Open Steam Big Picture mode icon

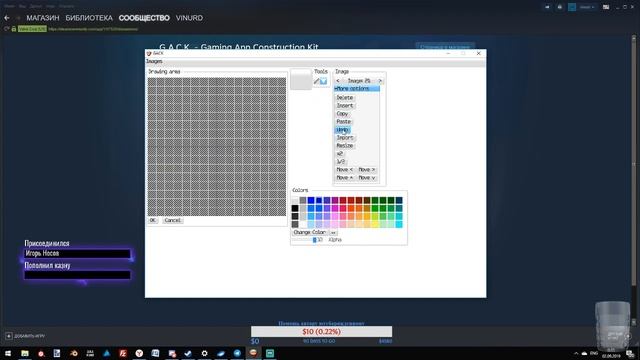click(x=606, y=7)
